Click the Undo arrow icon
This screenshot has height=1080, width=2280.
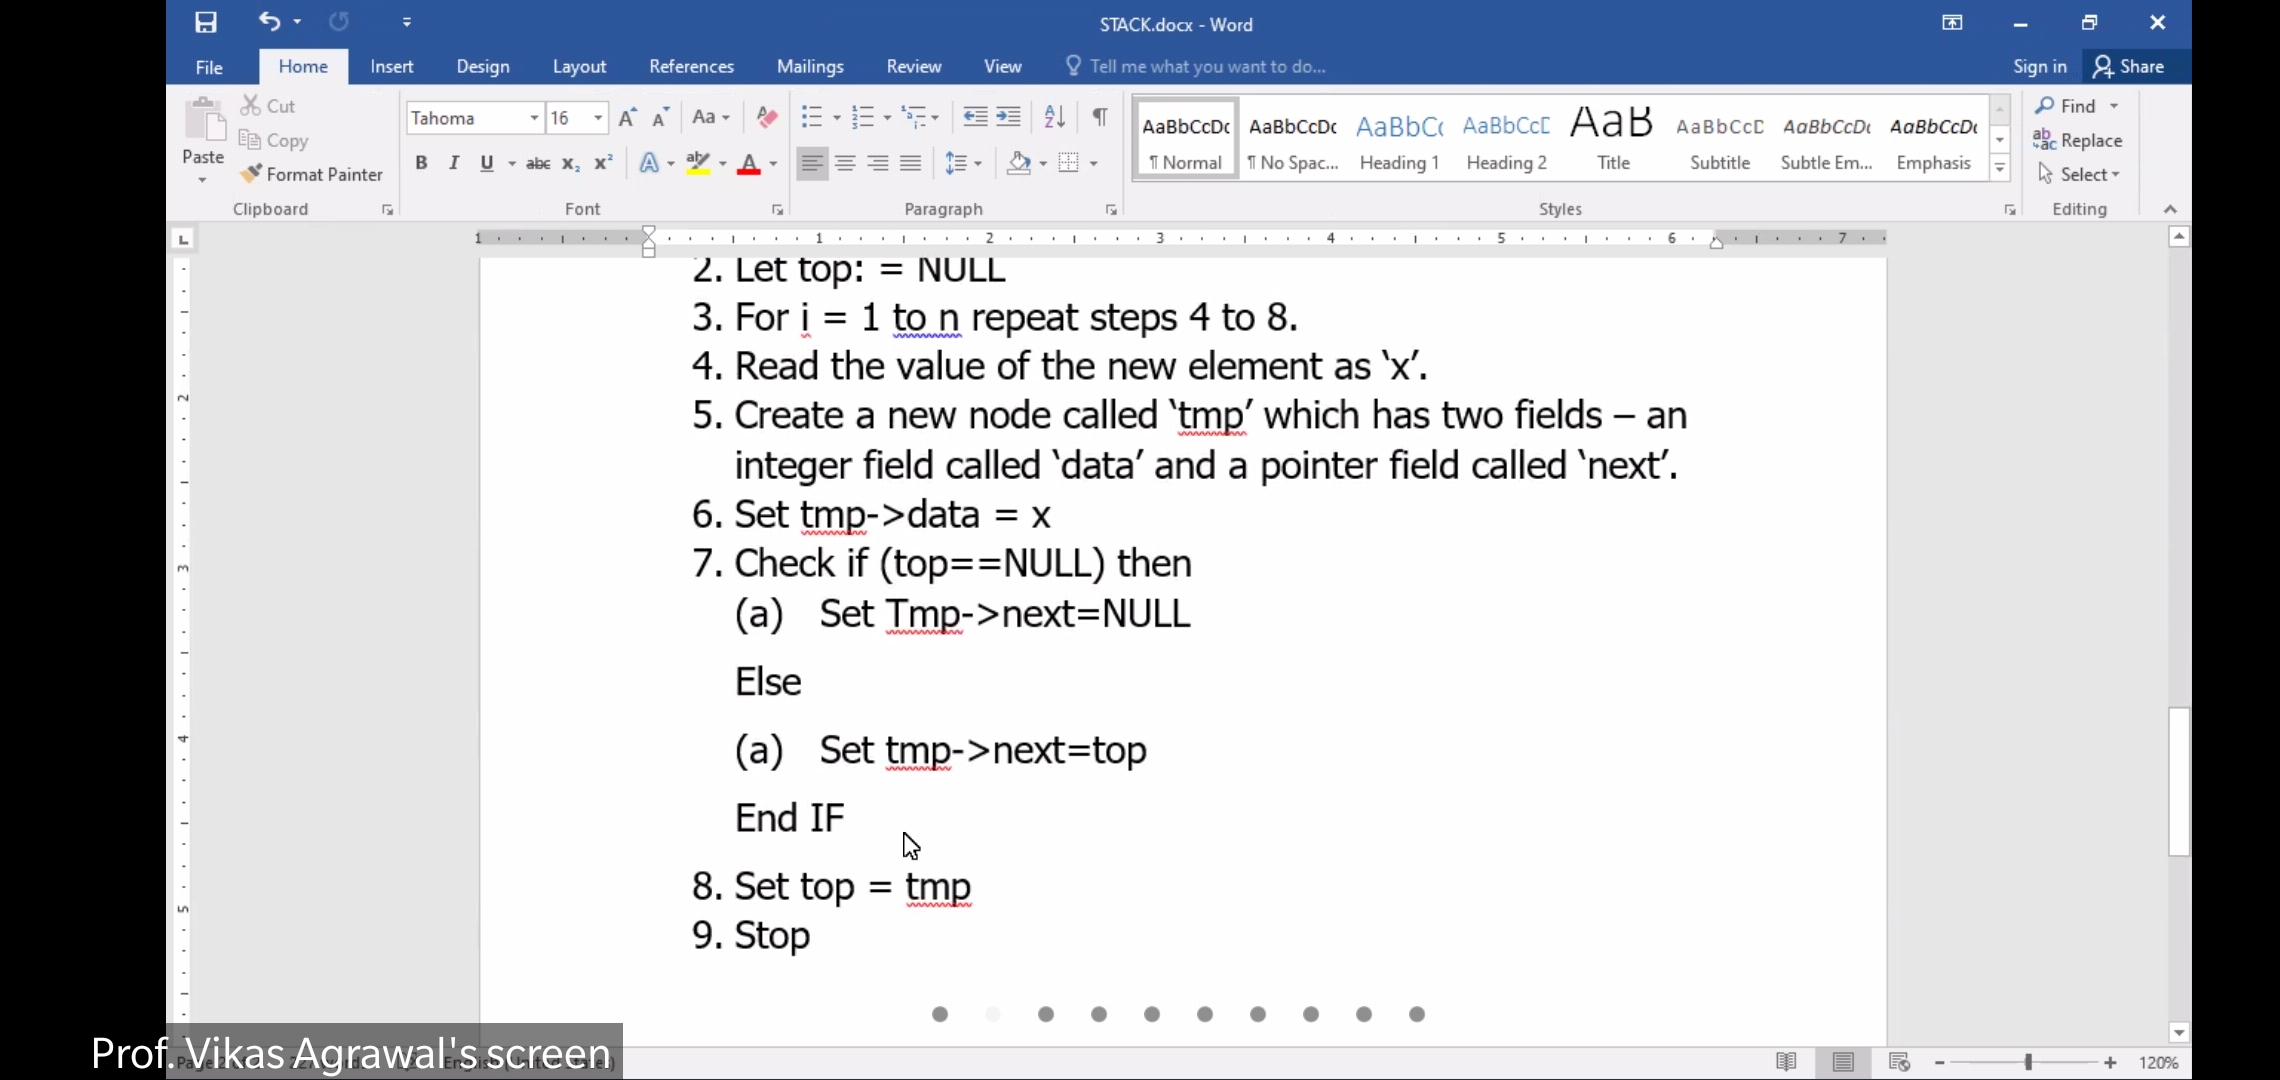click(x=269, y=21)
